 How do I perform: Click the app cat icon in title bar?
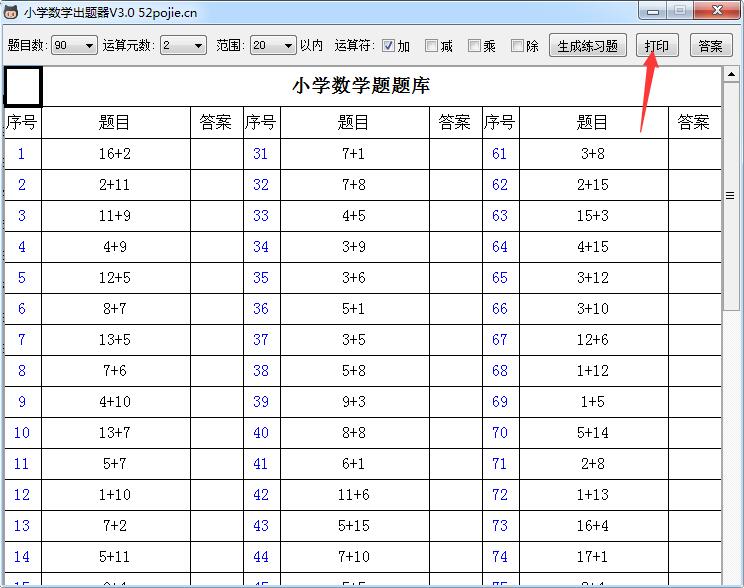[11, 12]
